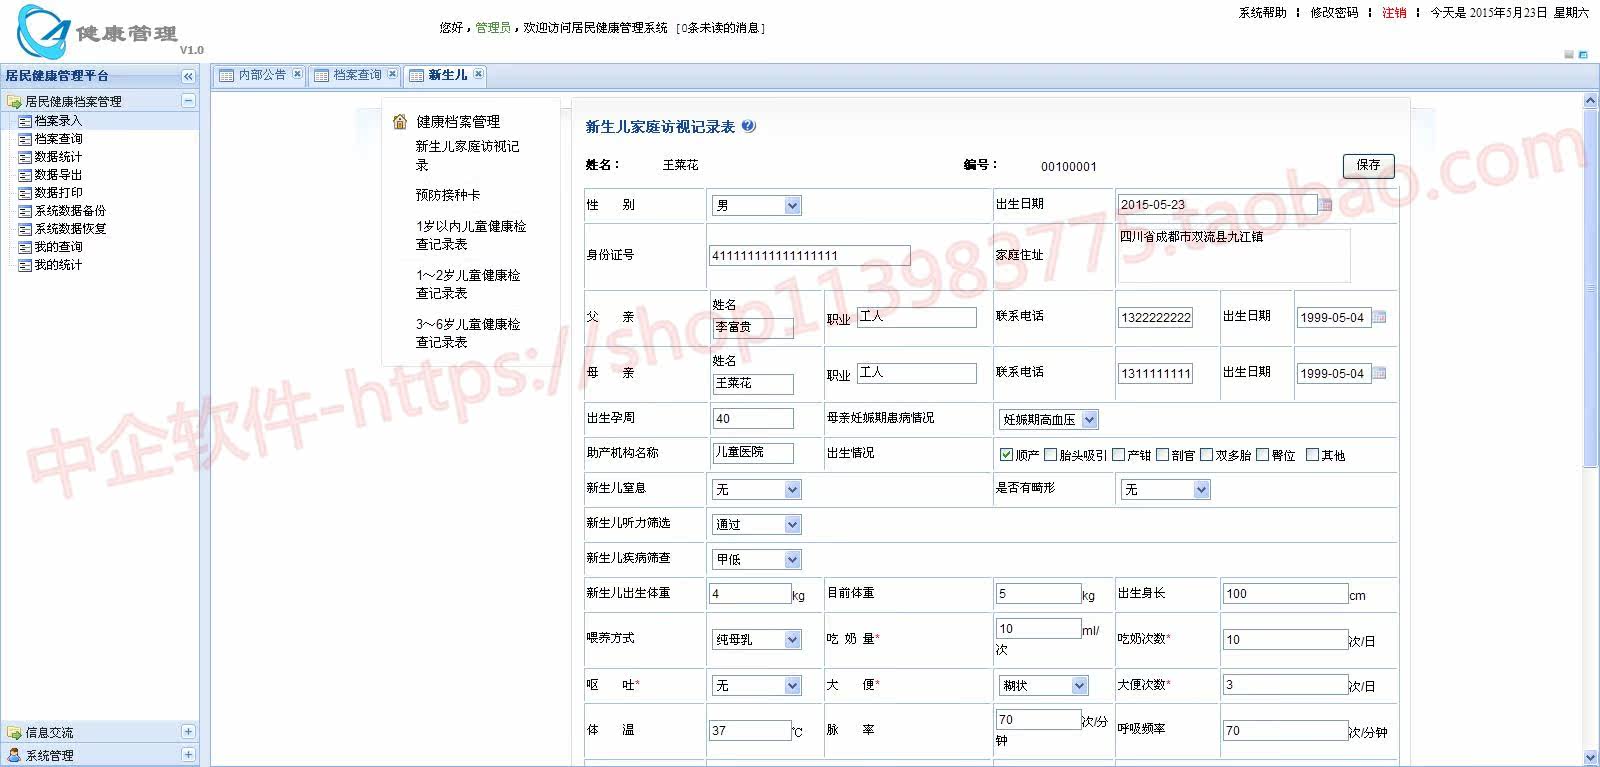The height and width of the screenshot is (767, 1600).
Task: Open 3~6岁儿童健康检查记录表 in the side menu
Action: pyautogui.click(x=468, y=333)
